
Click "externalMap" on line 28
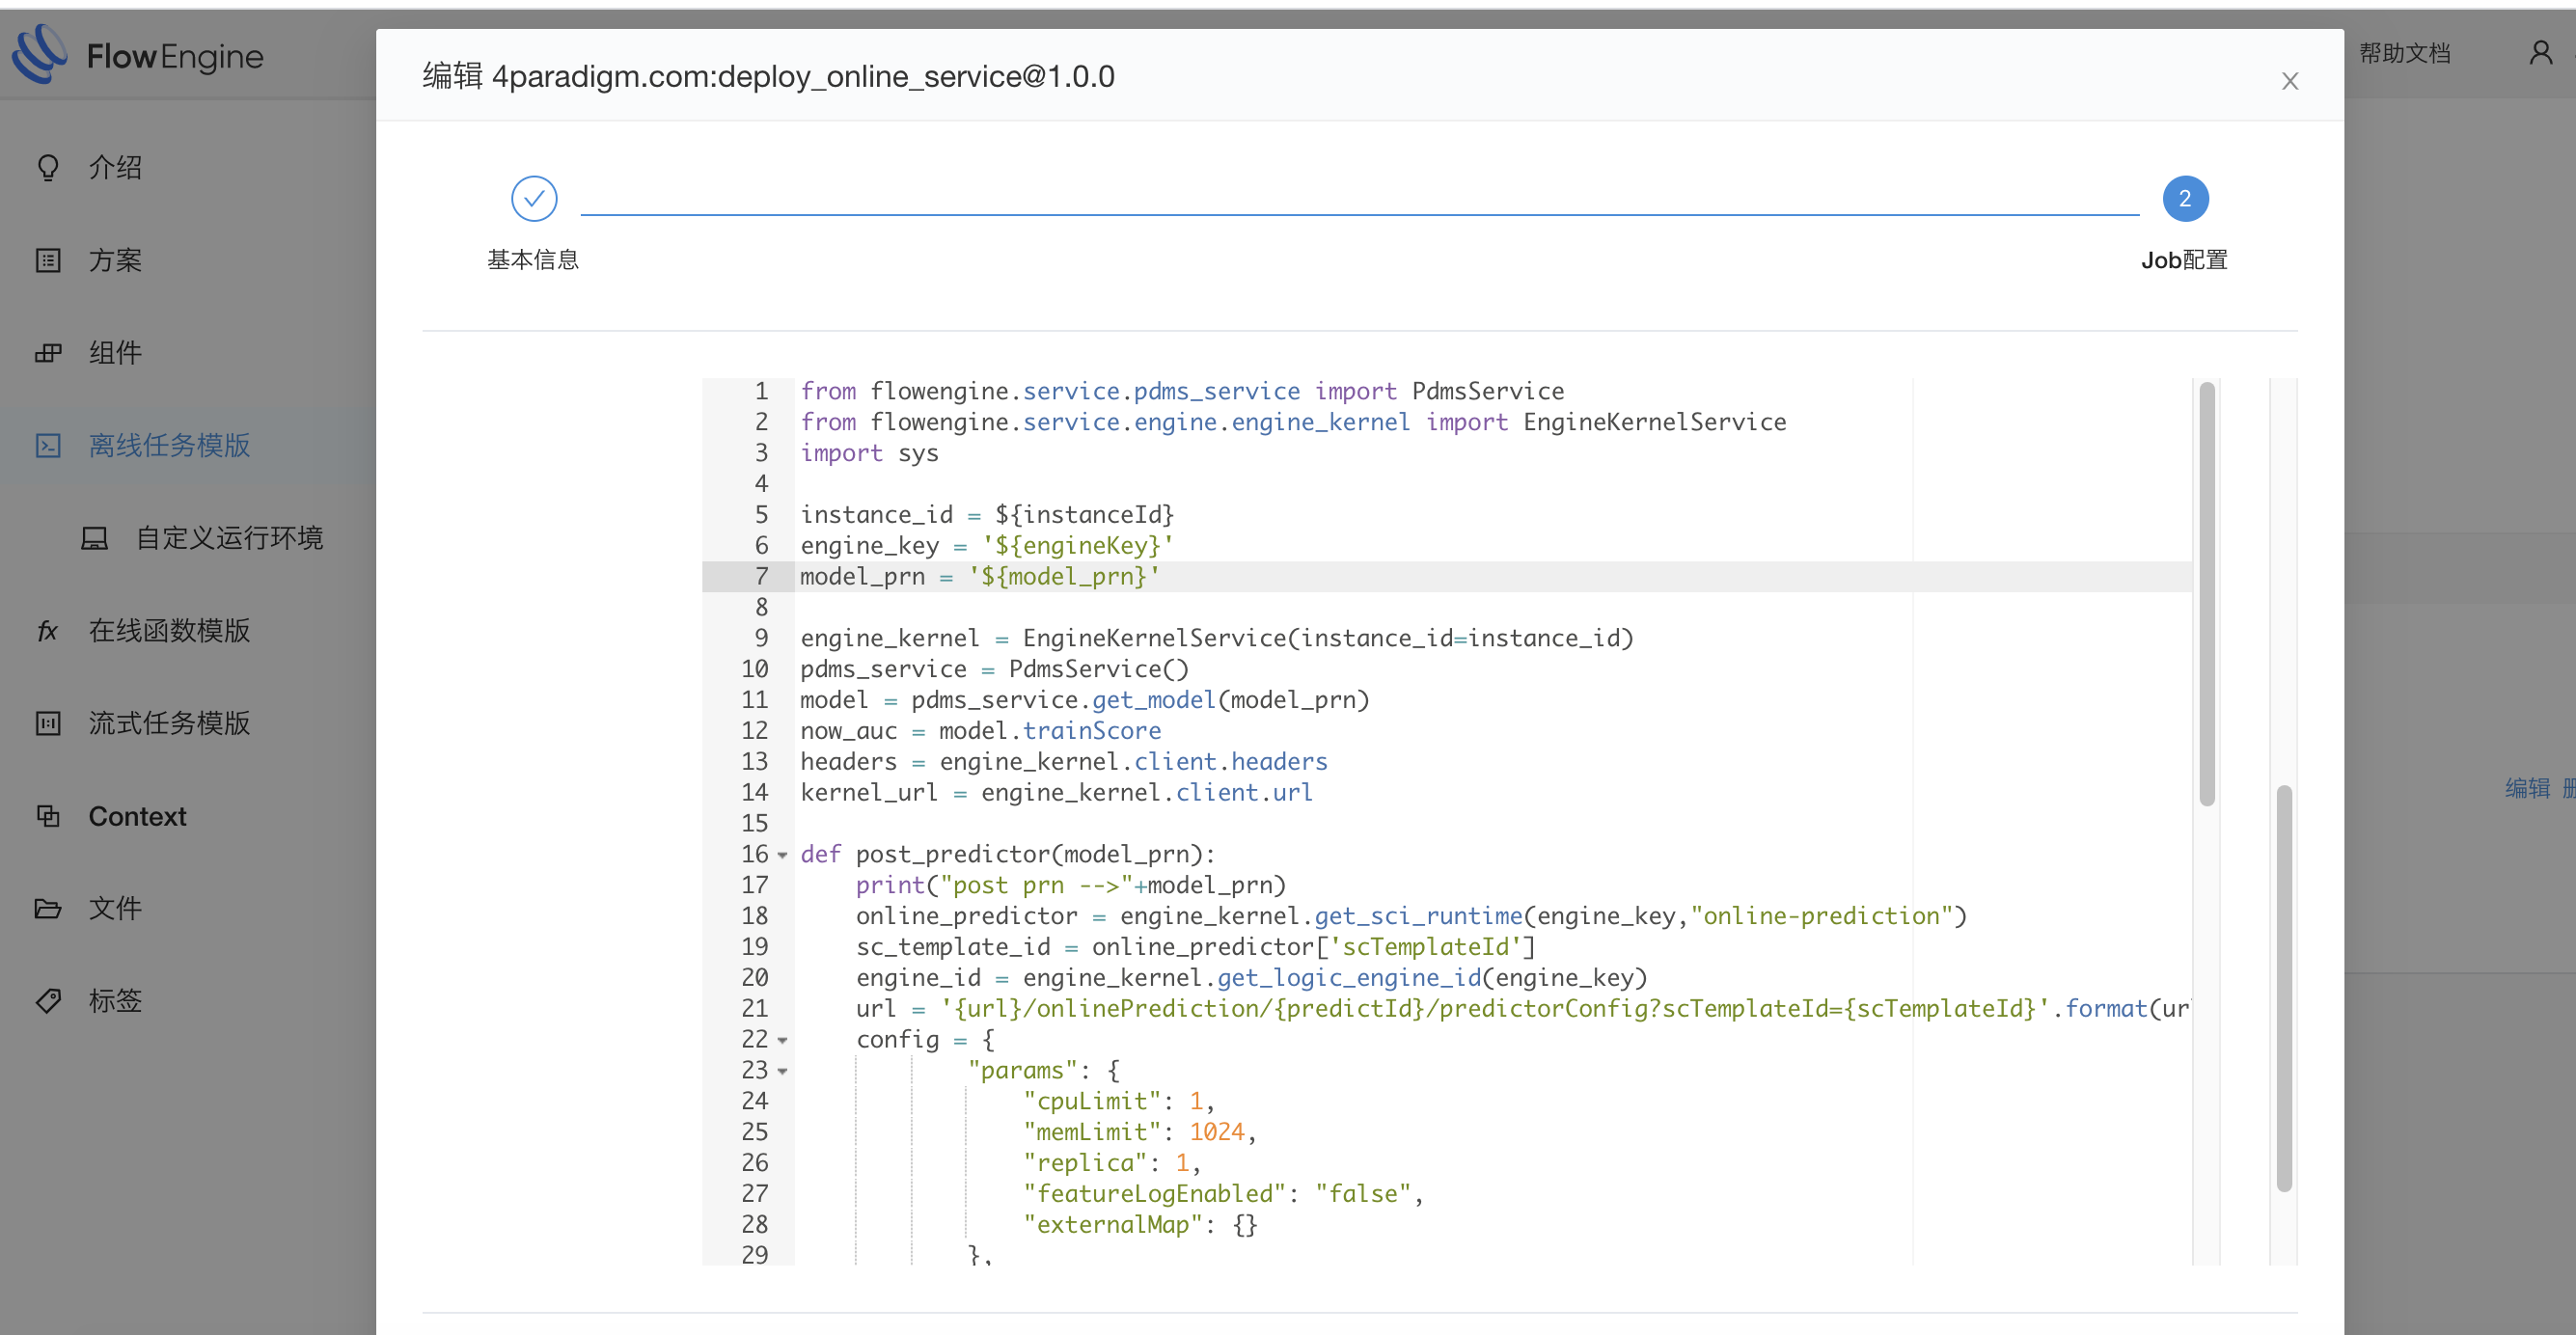click(x=1113, y=1225)
